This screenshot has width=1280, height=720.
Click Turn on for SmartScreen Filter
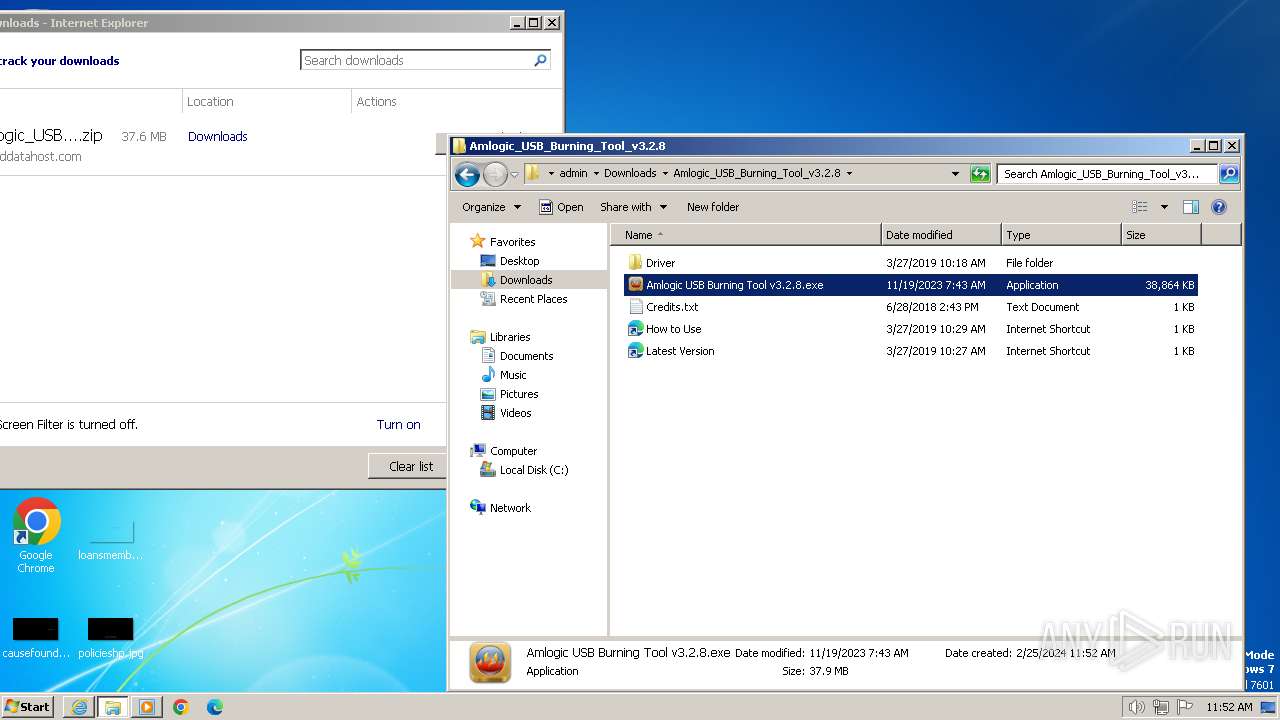(398, 424)
